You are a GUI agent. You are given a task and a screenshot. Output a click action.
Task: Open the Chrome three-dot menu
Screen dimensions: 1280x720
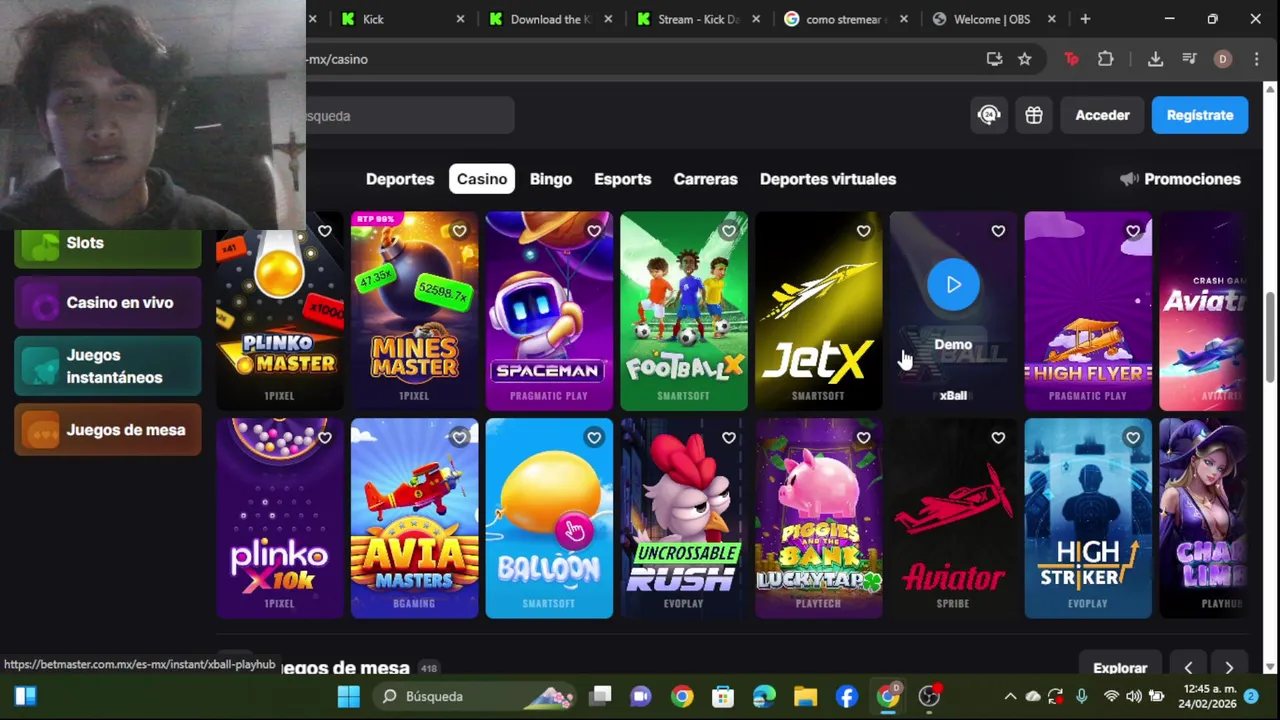[x=1256, y=59]
